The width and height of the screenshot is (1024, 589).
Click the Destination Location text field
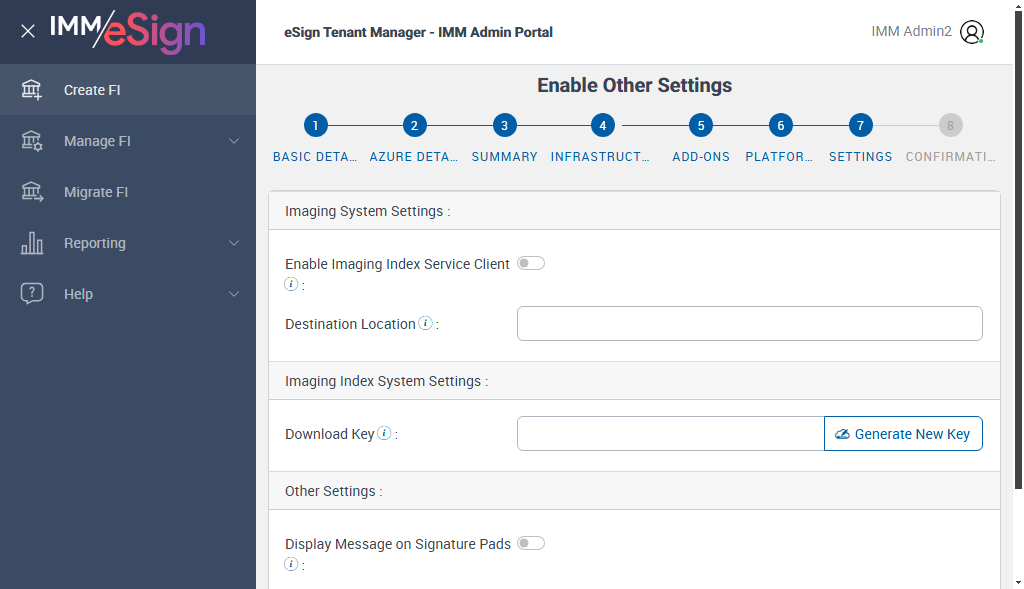coord(749,324)
